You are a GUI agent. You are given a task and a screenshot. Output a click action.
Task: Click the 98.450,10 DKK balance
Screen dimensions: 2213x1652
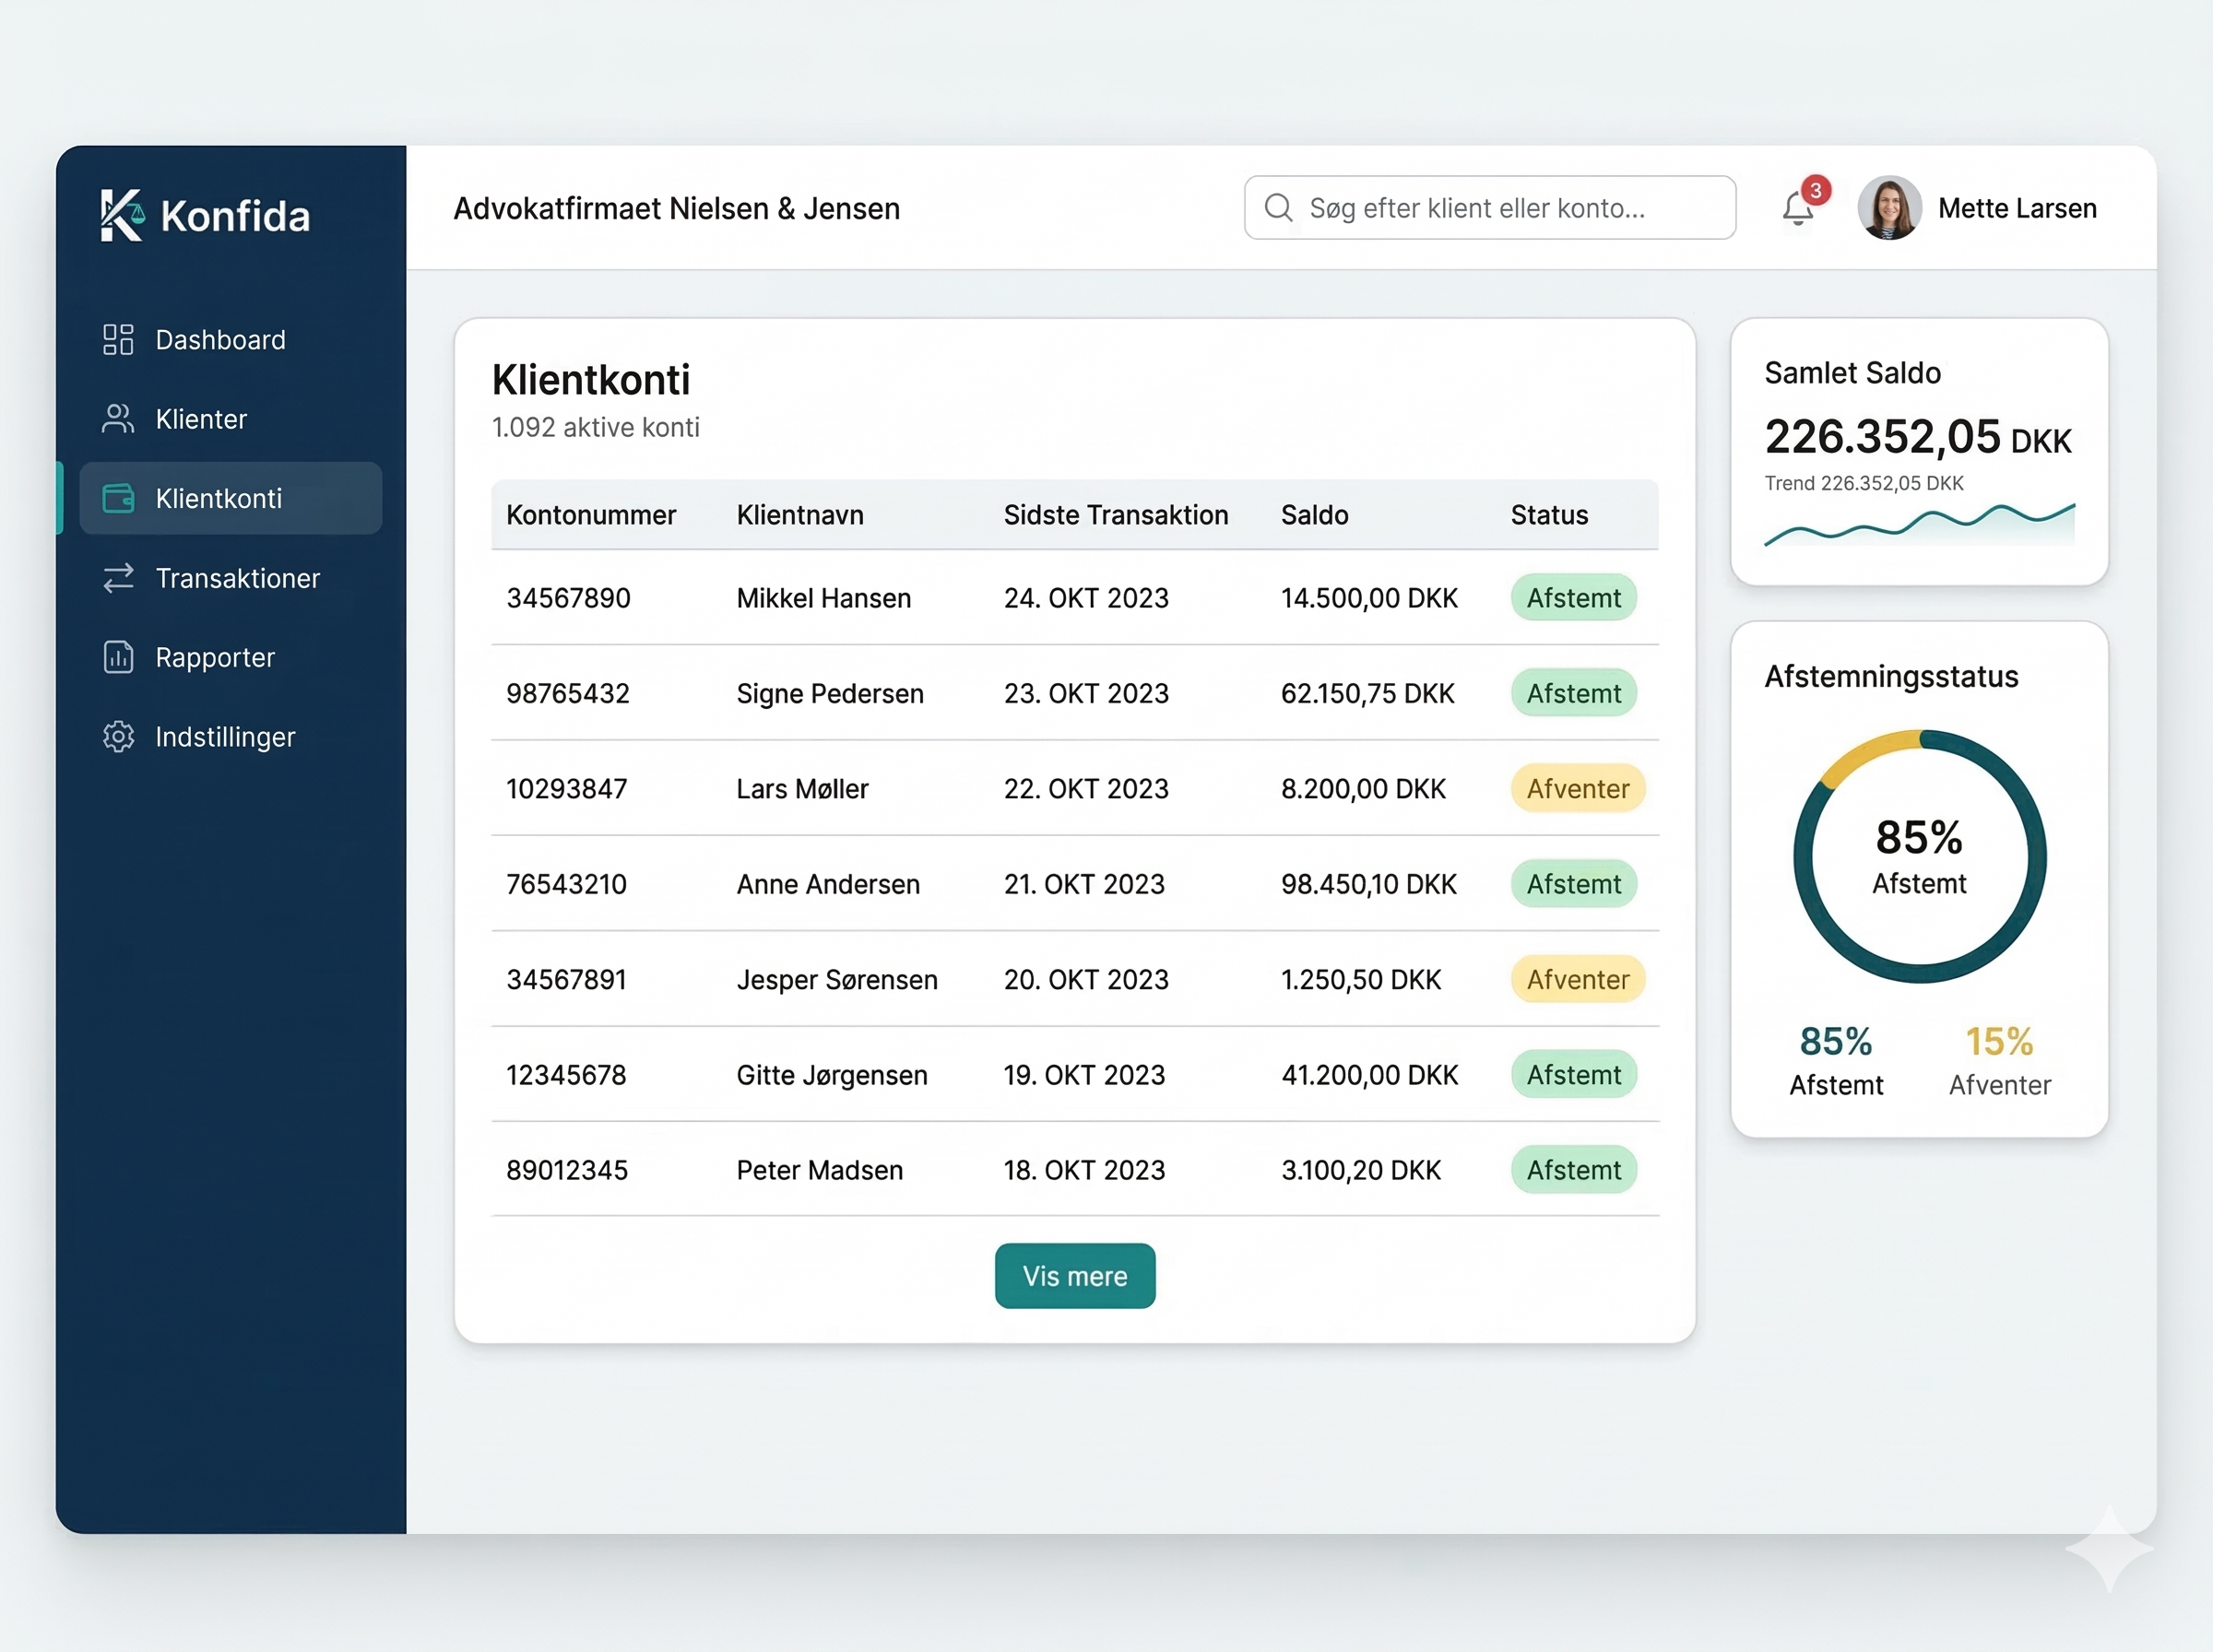pyautogui.click(x=1369, y=884)
